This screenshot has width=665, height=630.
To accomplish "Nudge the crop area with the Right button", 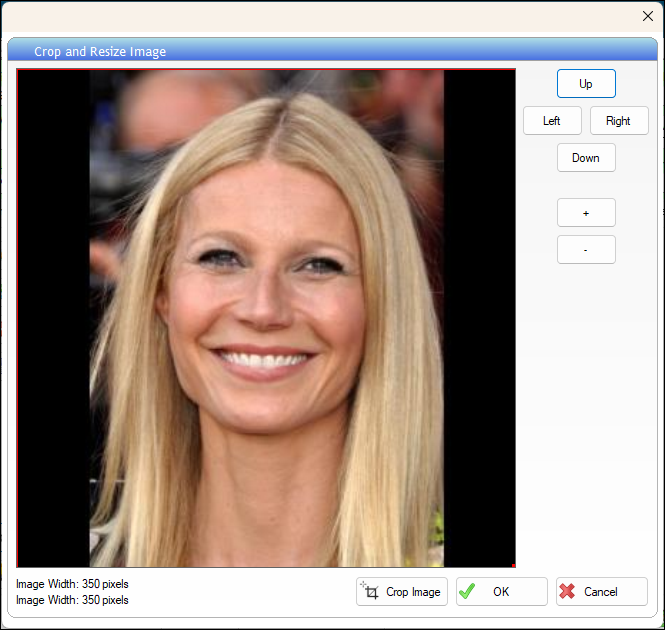I will [619, 120].
